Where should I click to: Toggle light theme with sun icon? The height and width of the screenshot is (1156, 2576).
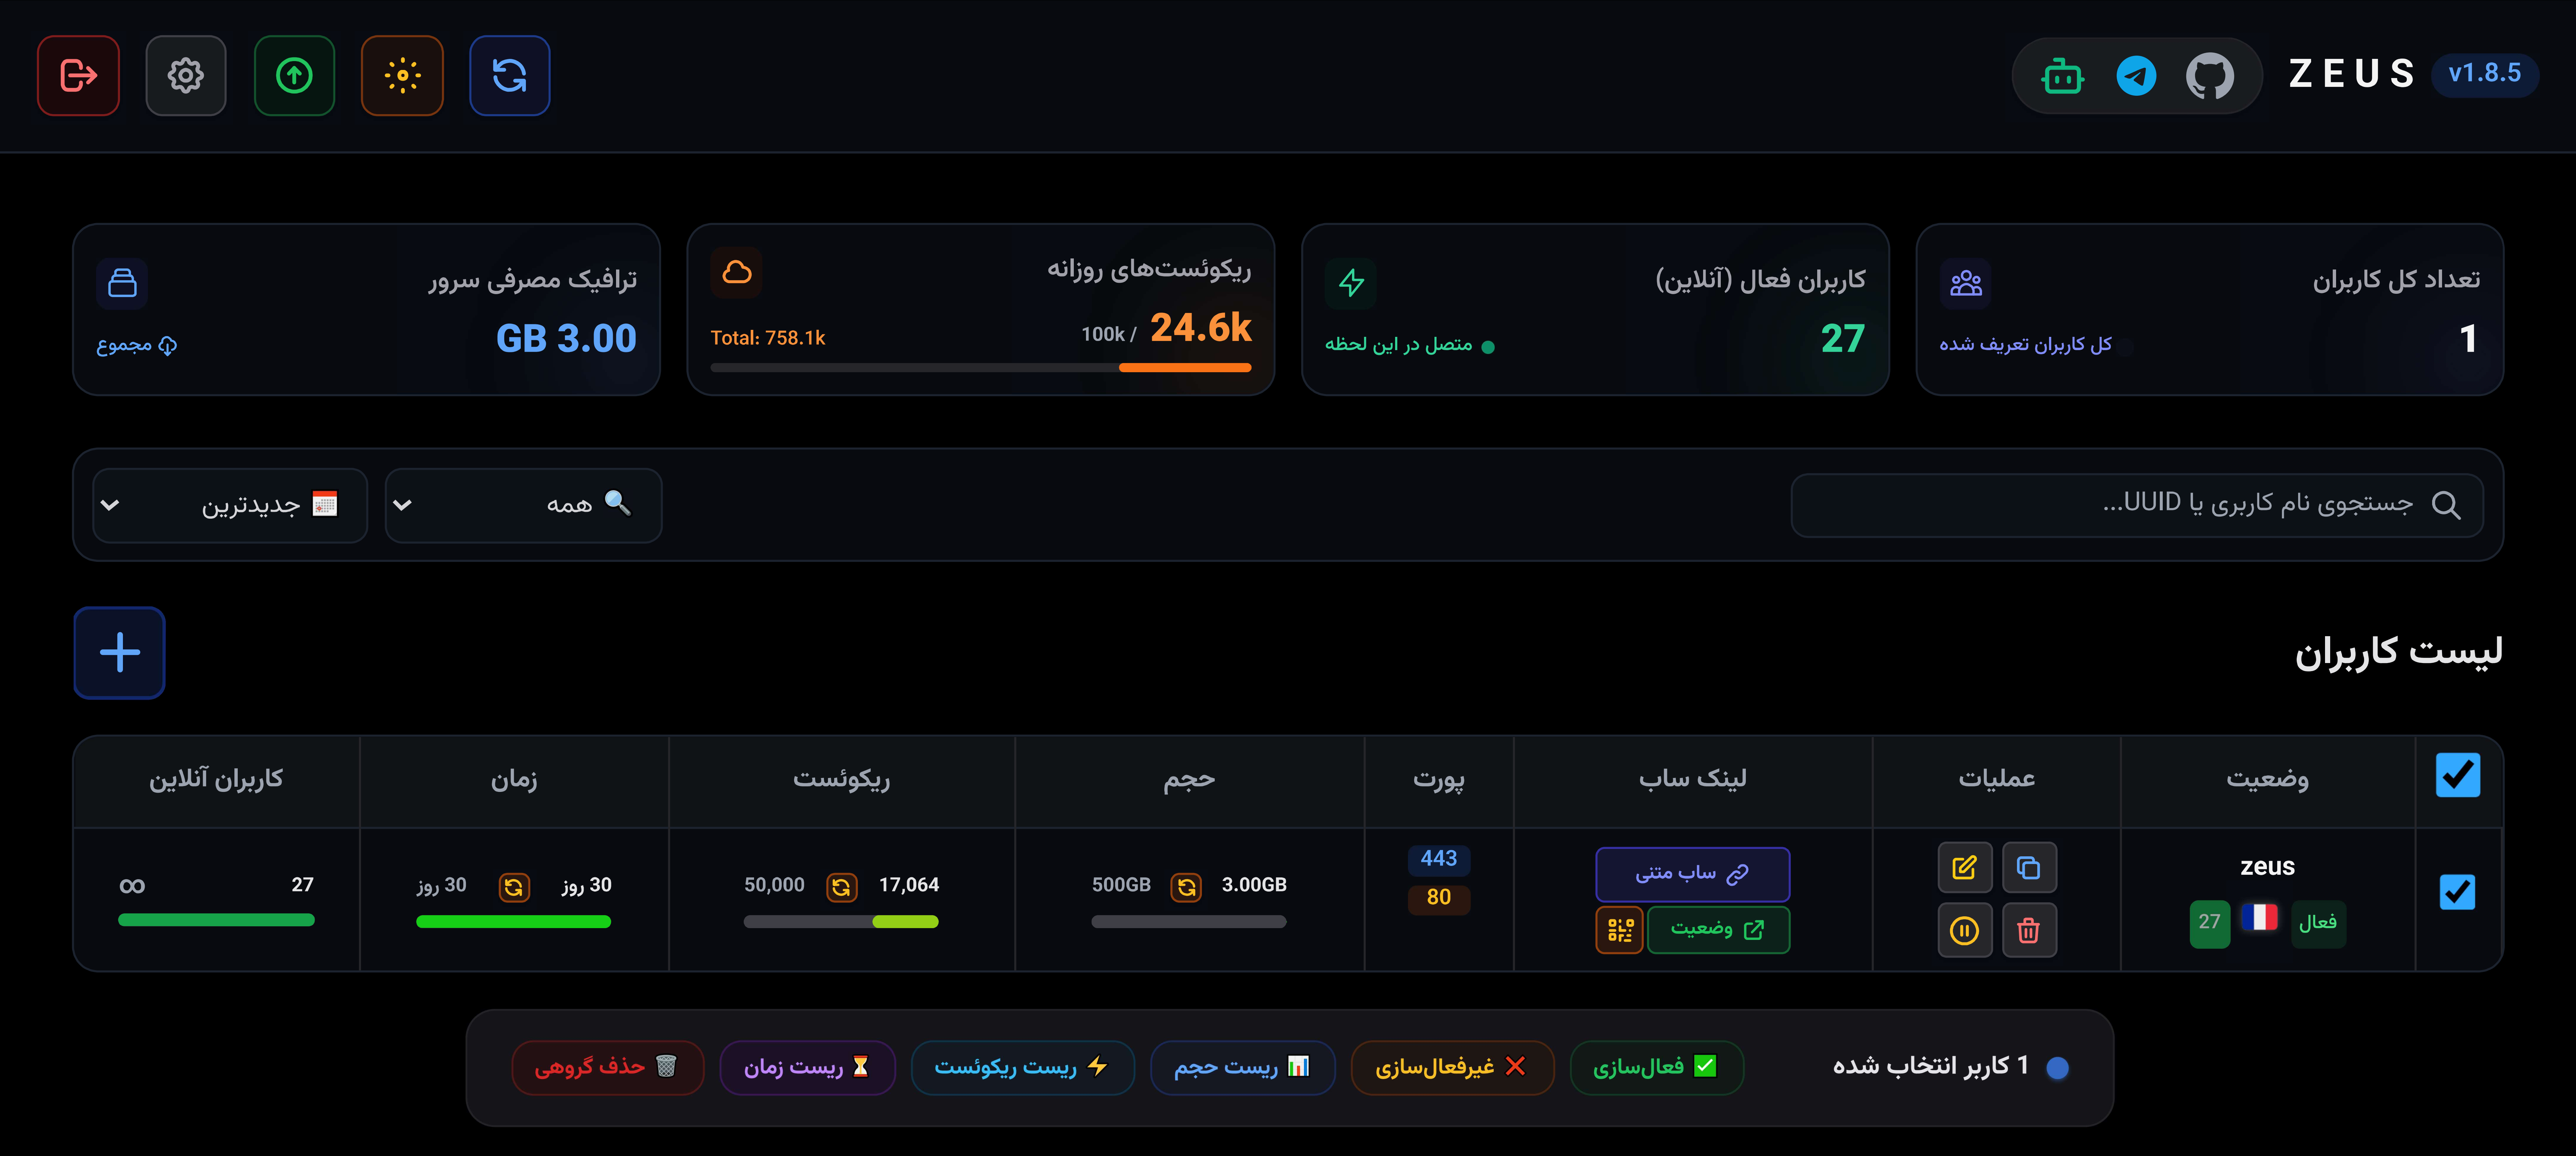coord(402,75)
